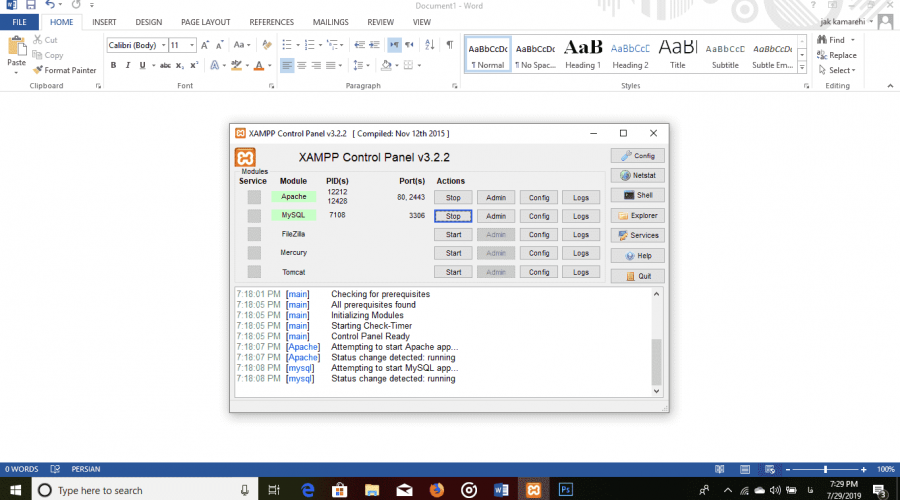Start the FileZilla module
The height and width of the screenshot is (500, 900).
pos(453,234)
